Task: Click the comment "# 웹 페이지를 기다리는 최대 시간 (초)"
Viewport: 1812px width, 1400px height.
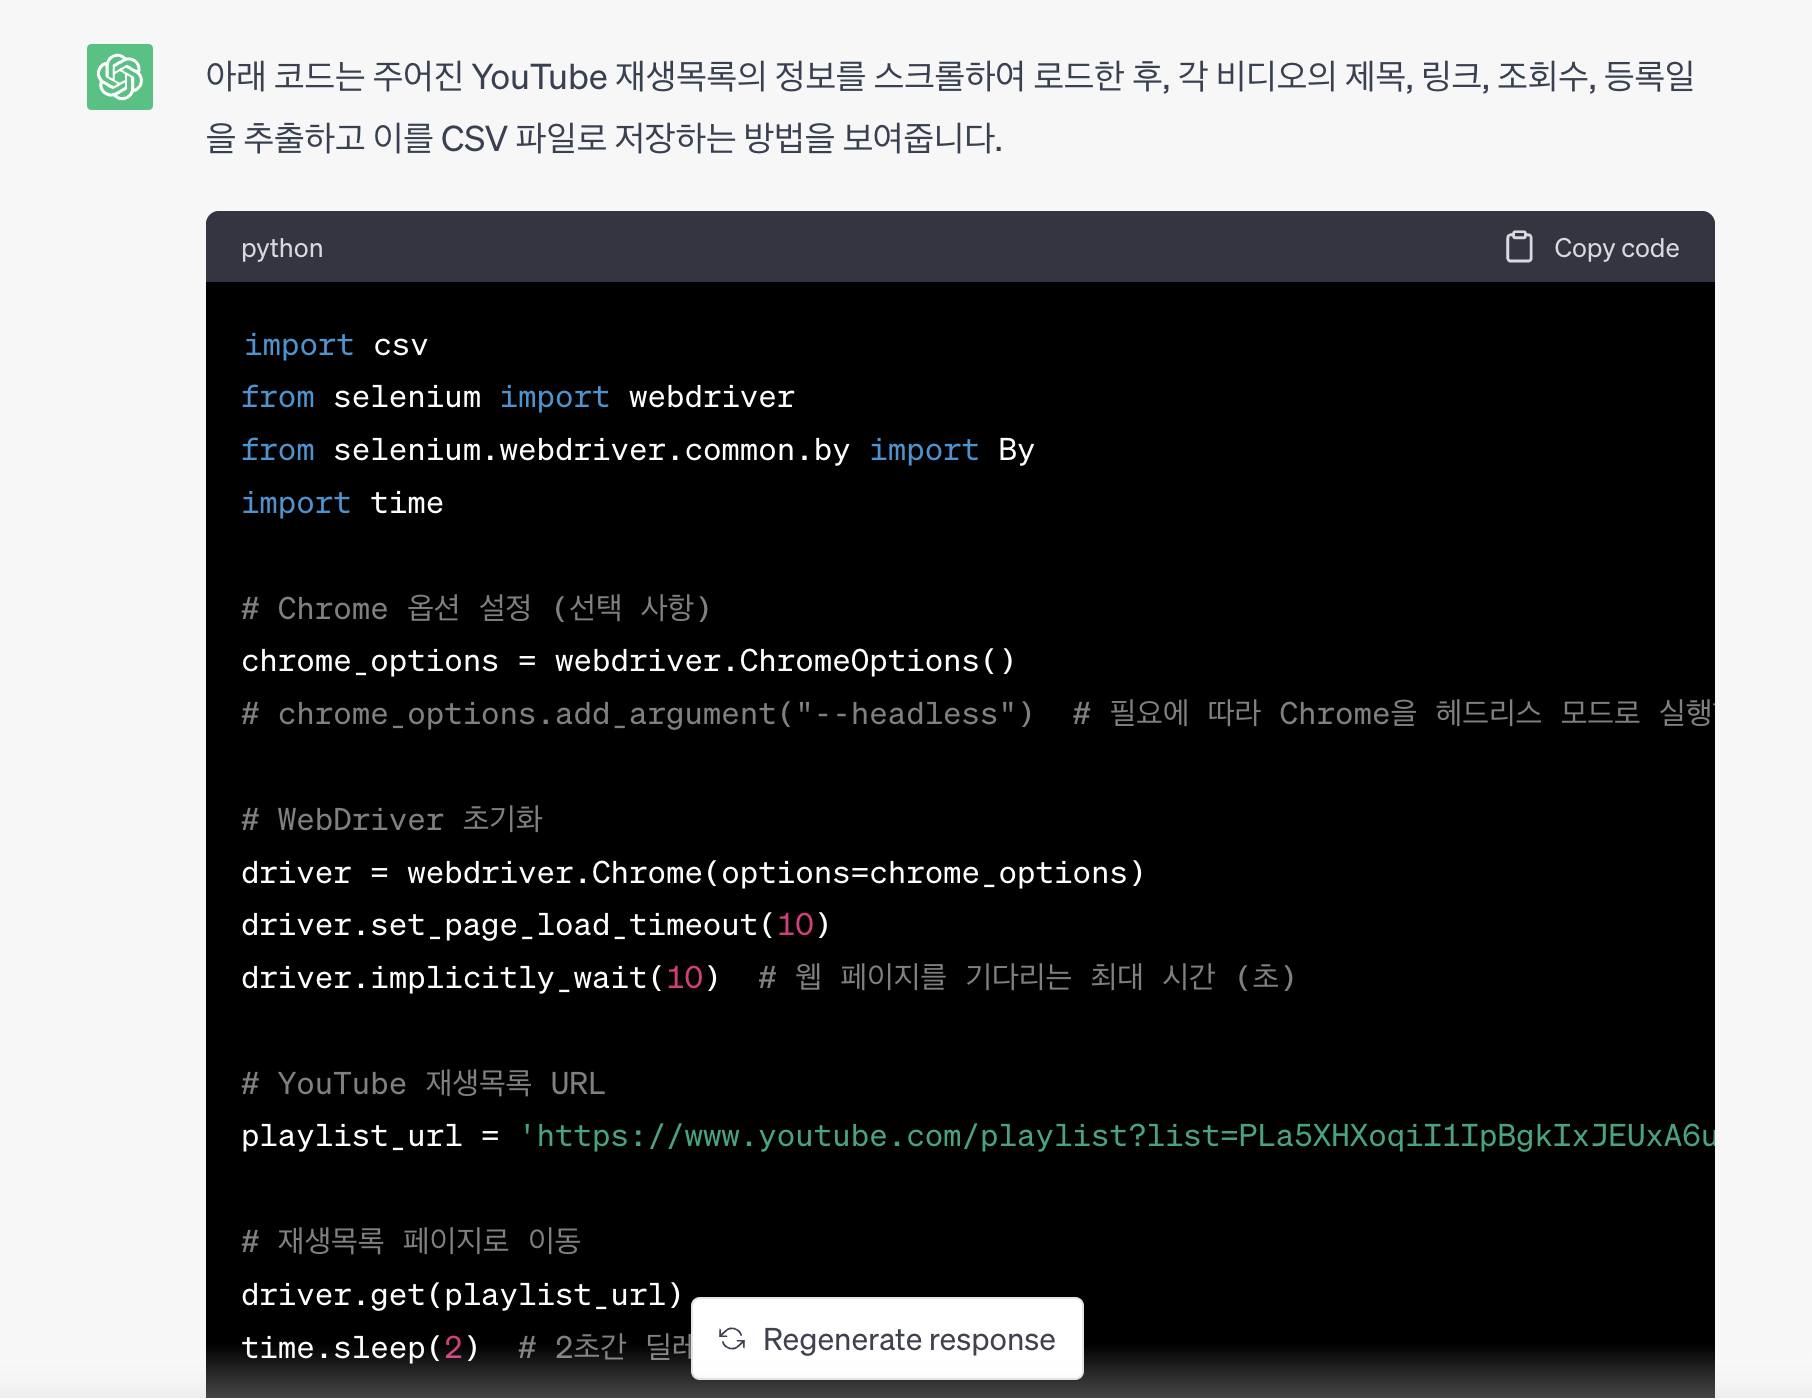Action: click(x=1027, y=977)
